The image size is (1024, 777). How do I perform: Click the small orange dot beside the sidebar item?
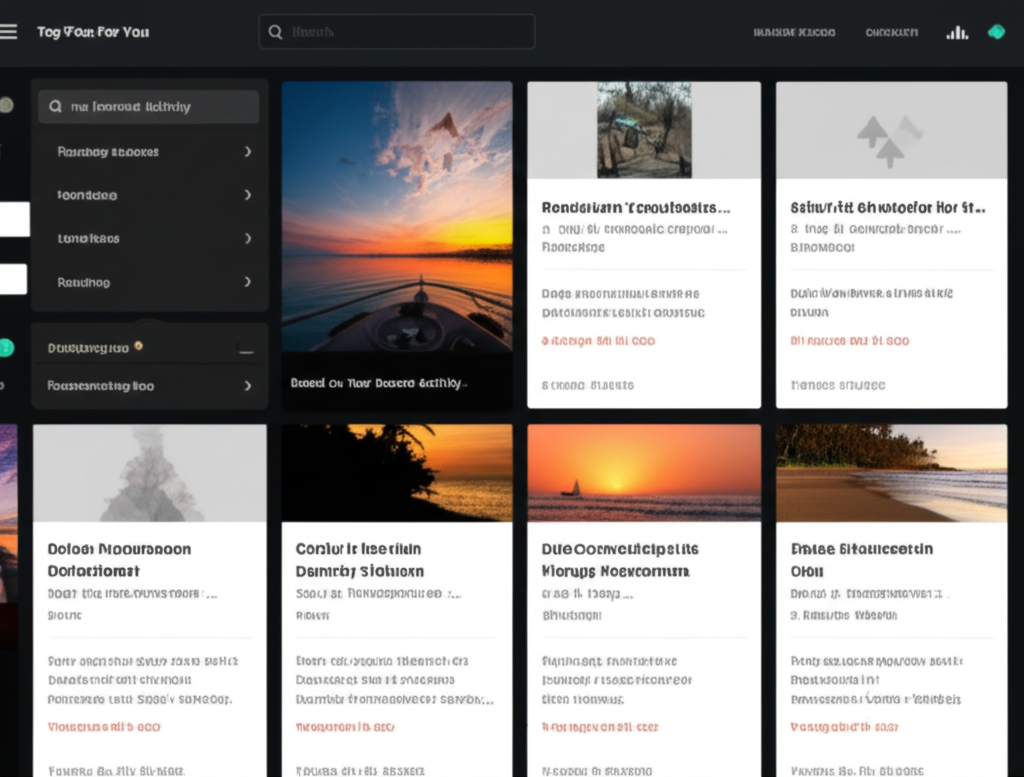[138, 346]
